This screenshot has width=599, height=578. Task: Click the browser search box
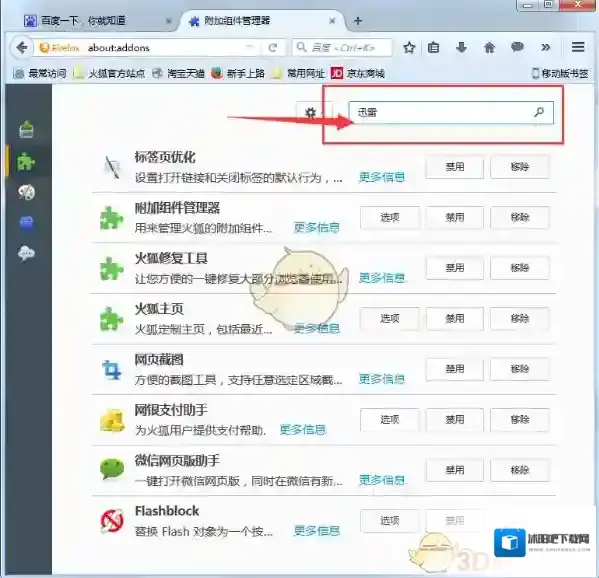342,48
